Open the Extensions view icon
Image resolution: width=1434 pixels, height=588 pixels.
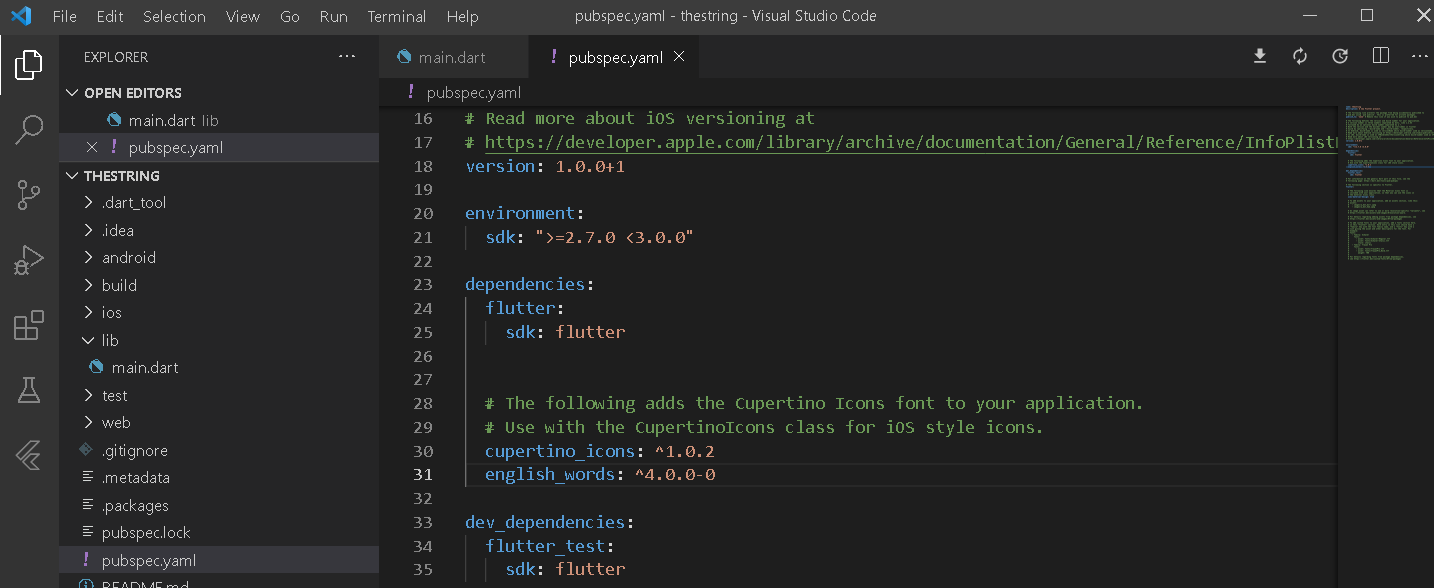(x=29, y=326)
